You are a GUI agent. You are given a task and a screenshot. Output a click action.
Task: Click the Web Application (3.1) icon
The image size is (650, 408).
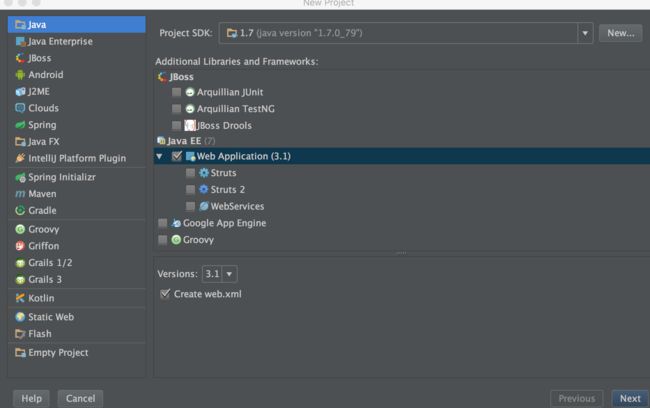190,156
